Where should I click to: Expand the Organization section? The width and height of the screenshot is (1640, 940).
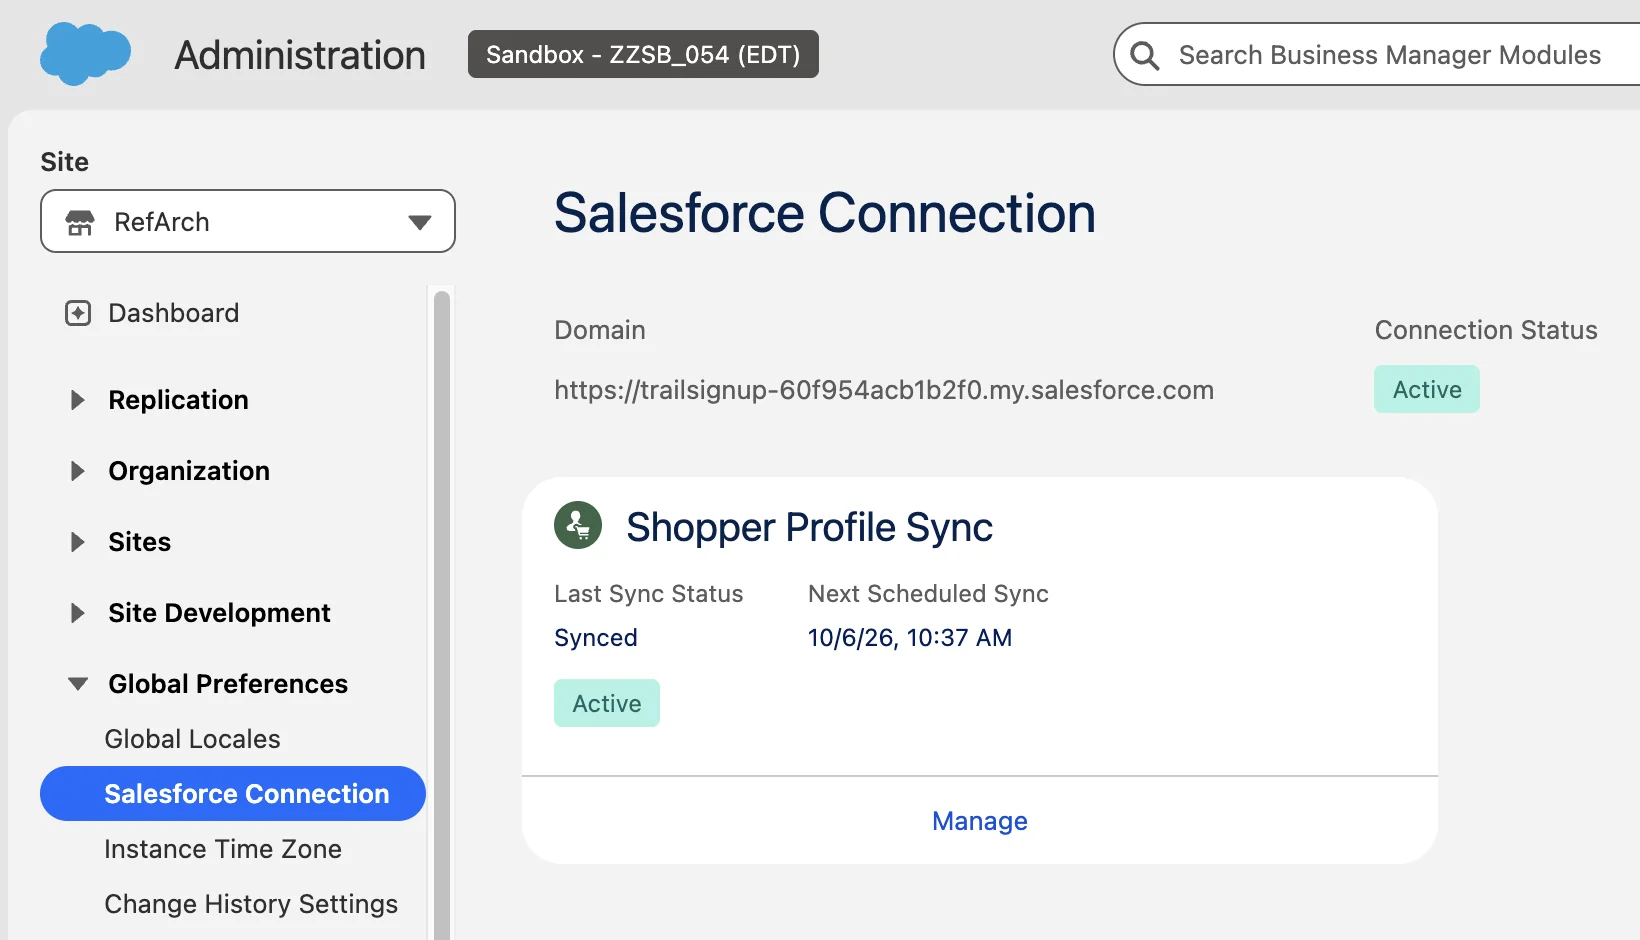click(77, 471)
